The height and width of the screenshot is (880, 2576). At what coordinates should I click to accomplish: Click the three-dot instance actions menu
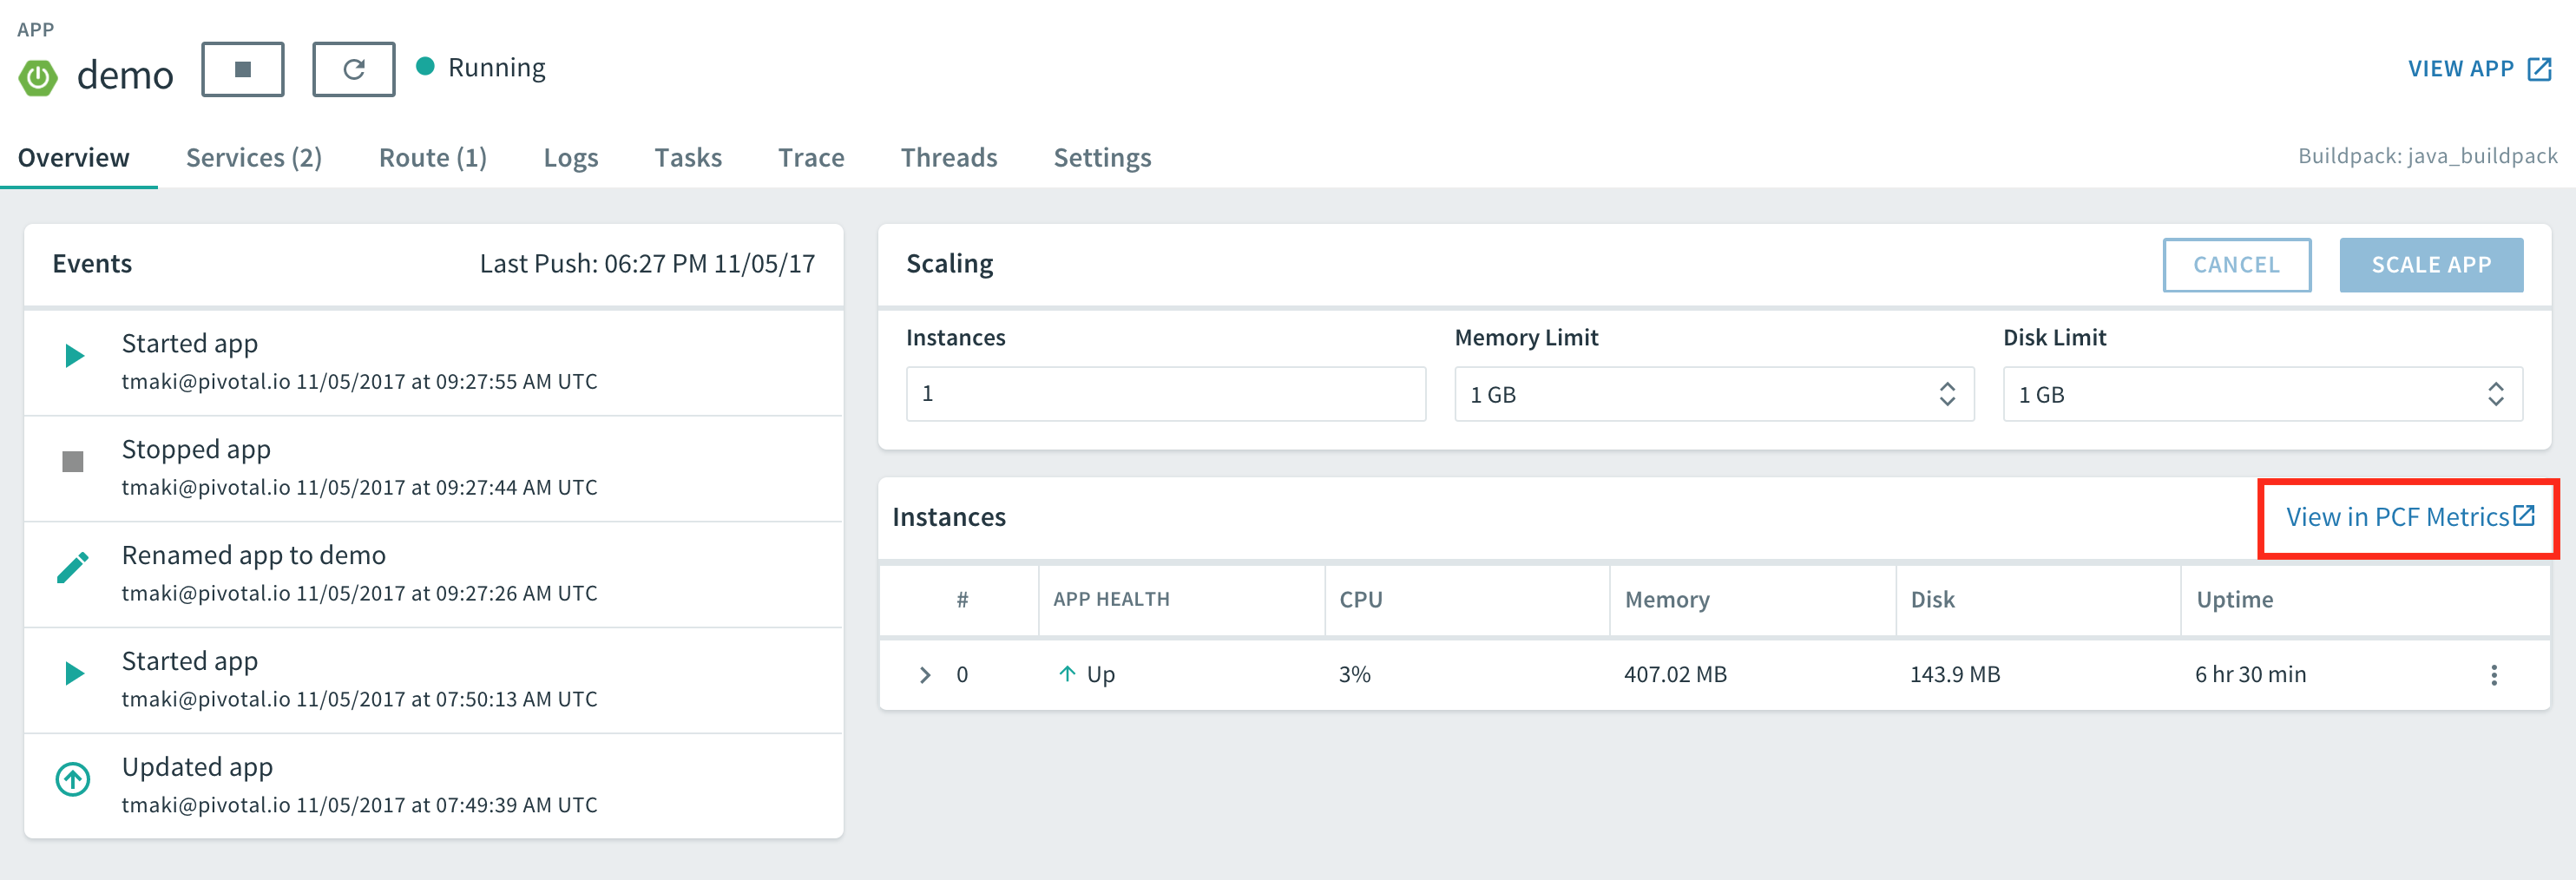pos(2493,675)
